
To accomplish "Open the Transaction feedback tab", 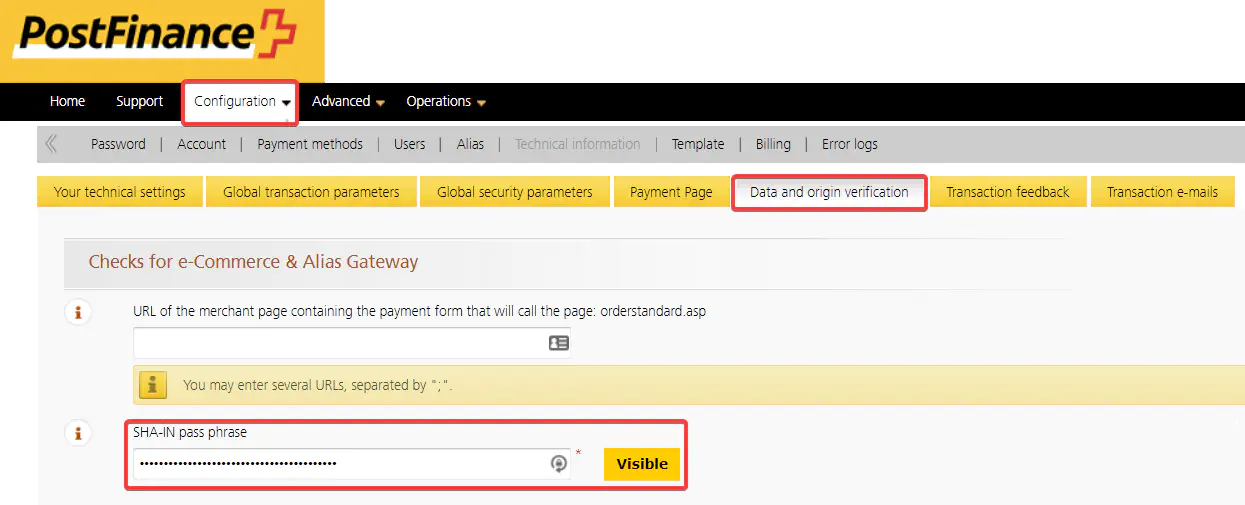I will pyautogui.click(x=1007, y=192).
